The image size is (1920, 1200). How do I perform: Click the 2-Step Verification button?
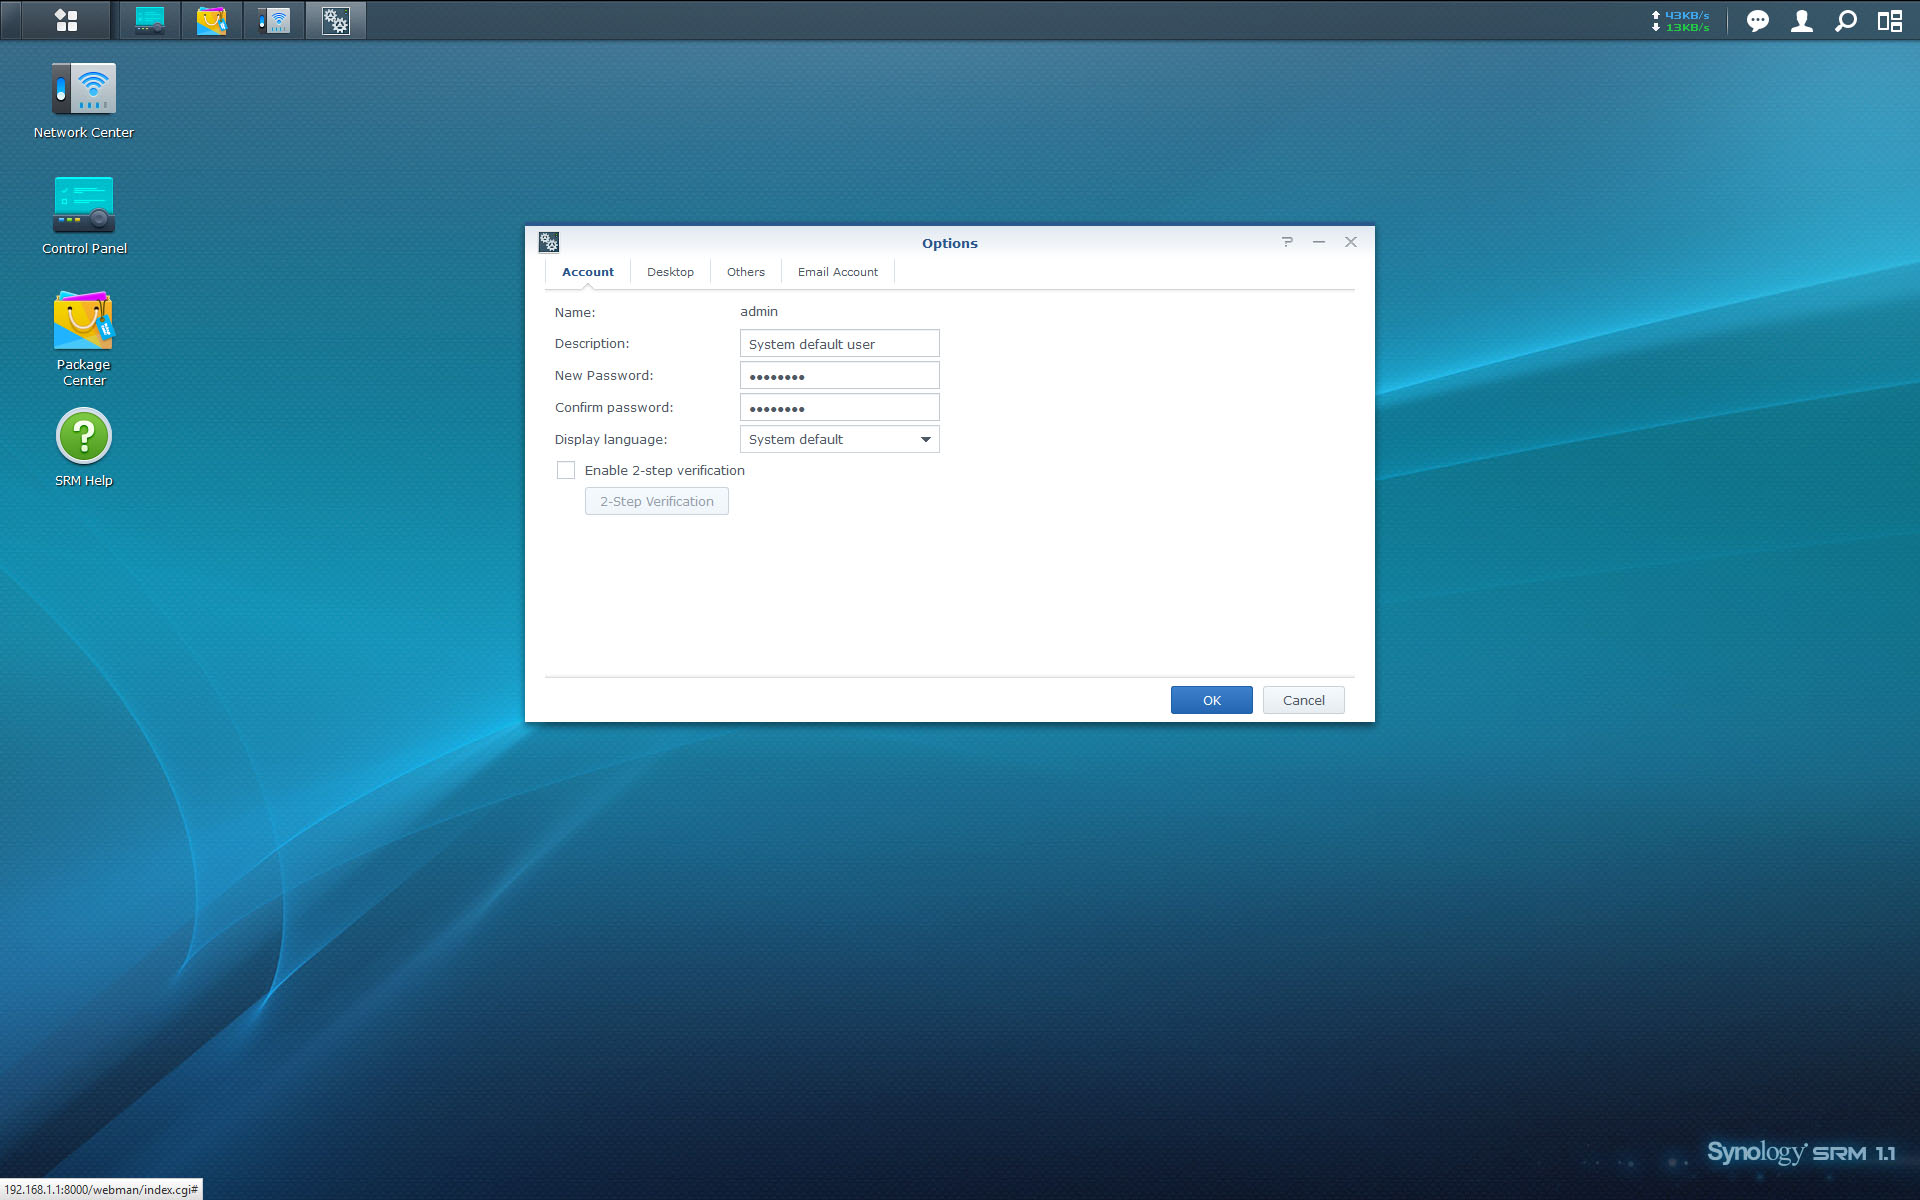657,501
